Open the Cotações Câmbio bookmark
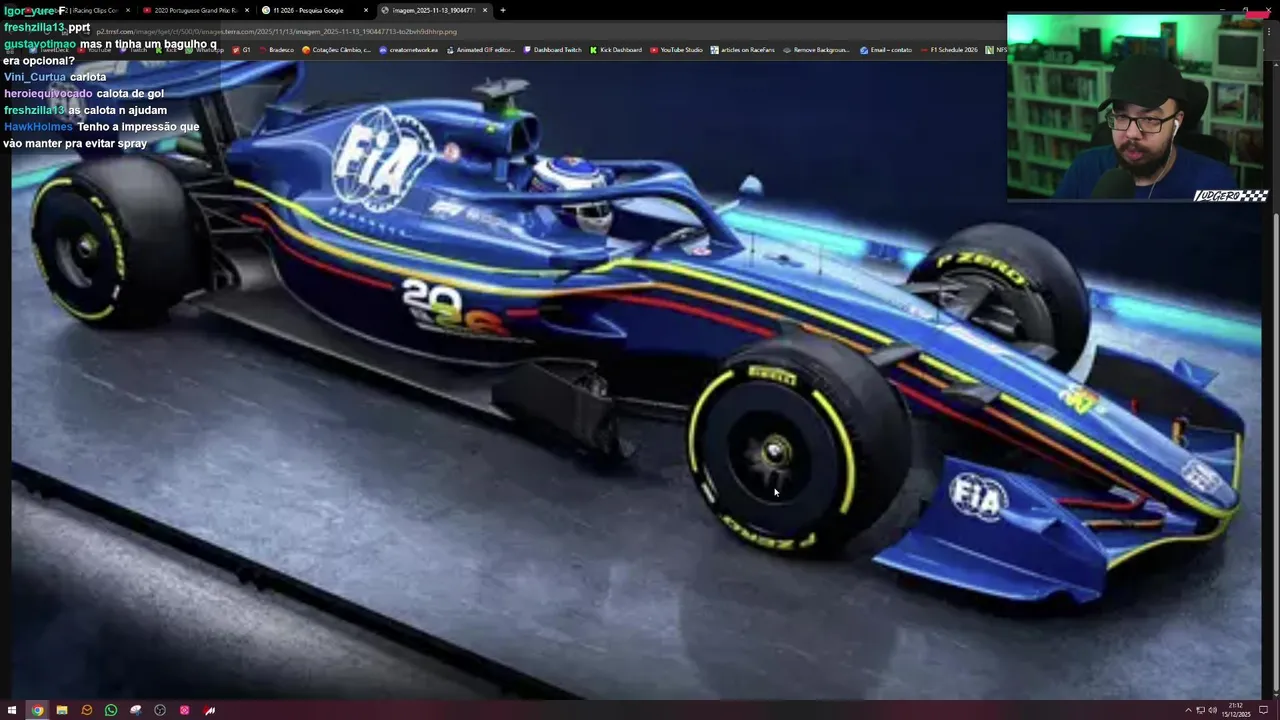Image resolution: width=1280 pixels, height=720 pixels. tap(337, 50)
